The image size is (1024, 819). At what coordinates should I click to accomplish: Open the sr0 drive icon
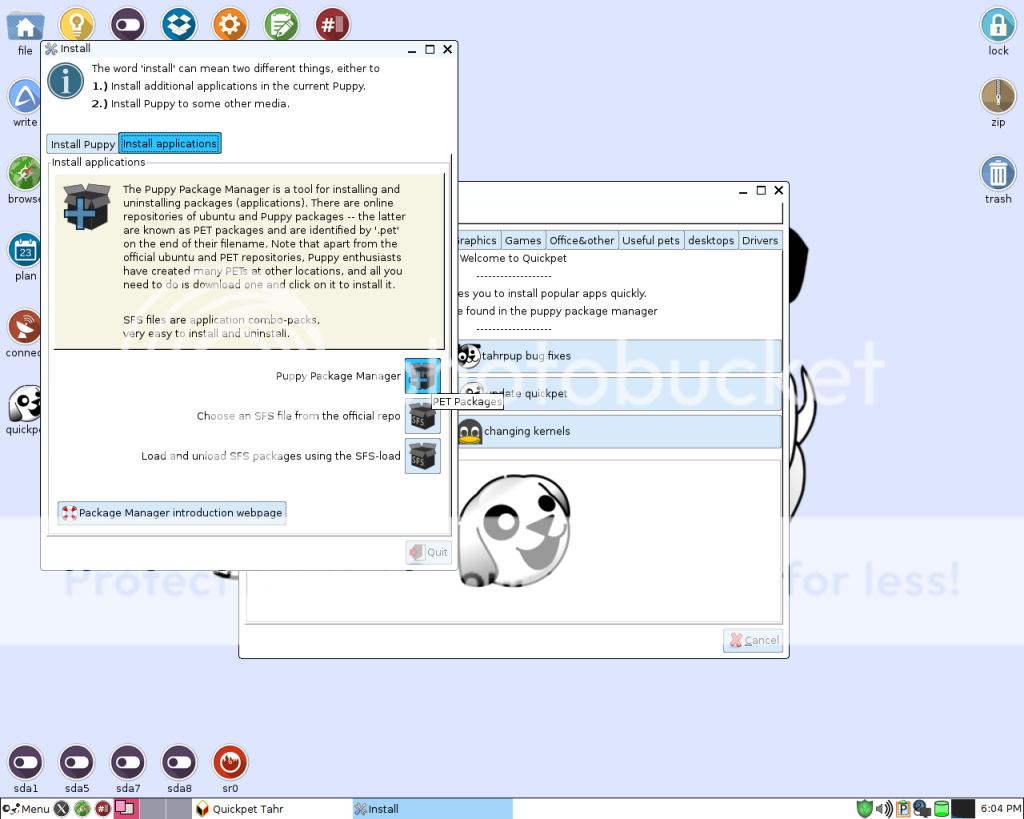[230, 764]
